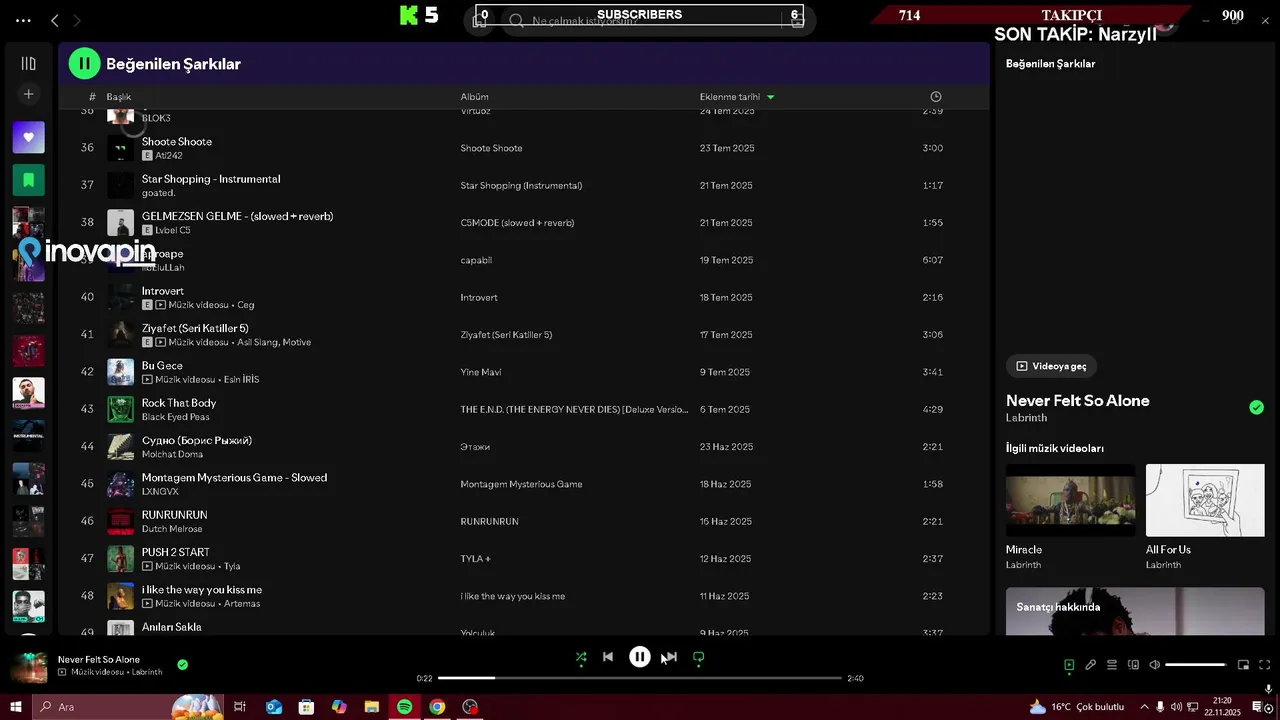Toggle repeat mode
This screenshot has width=1280, height=720.
[x=699, y=657]
